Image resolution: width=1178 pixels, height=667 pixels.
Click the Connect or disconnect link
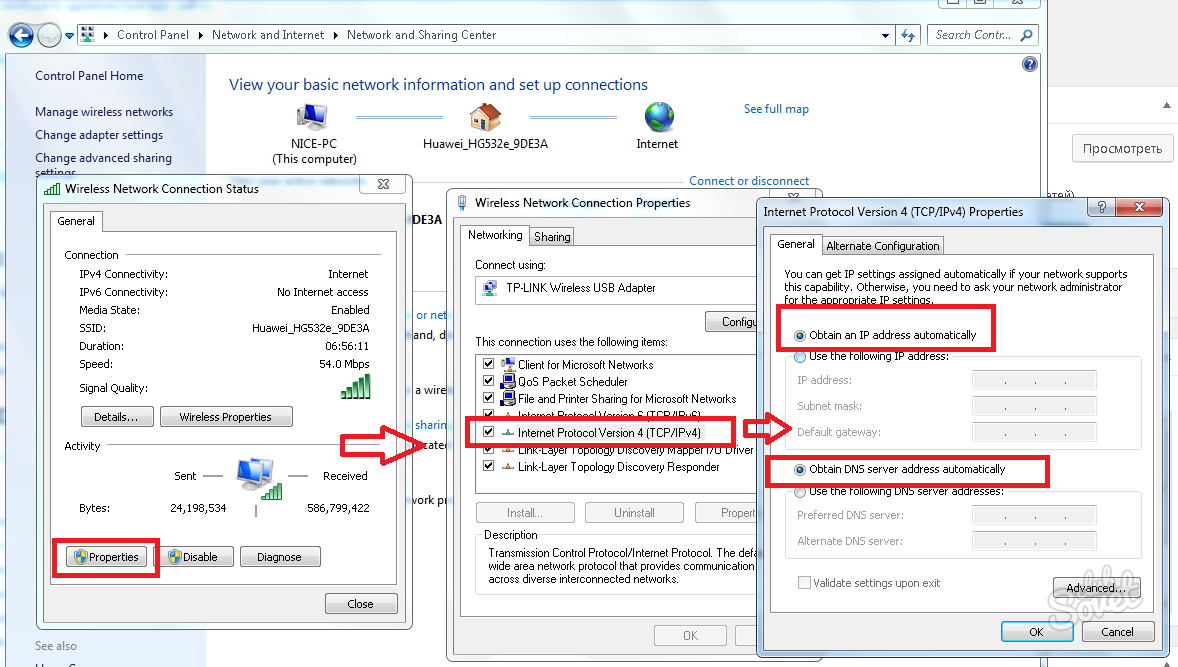(x=749, y=181)
